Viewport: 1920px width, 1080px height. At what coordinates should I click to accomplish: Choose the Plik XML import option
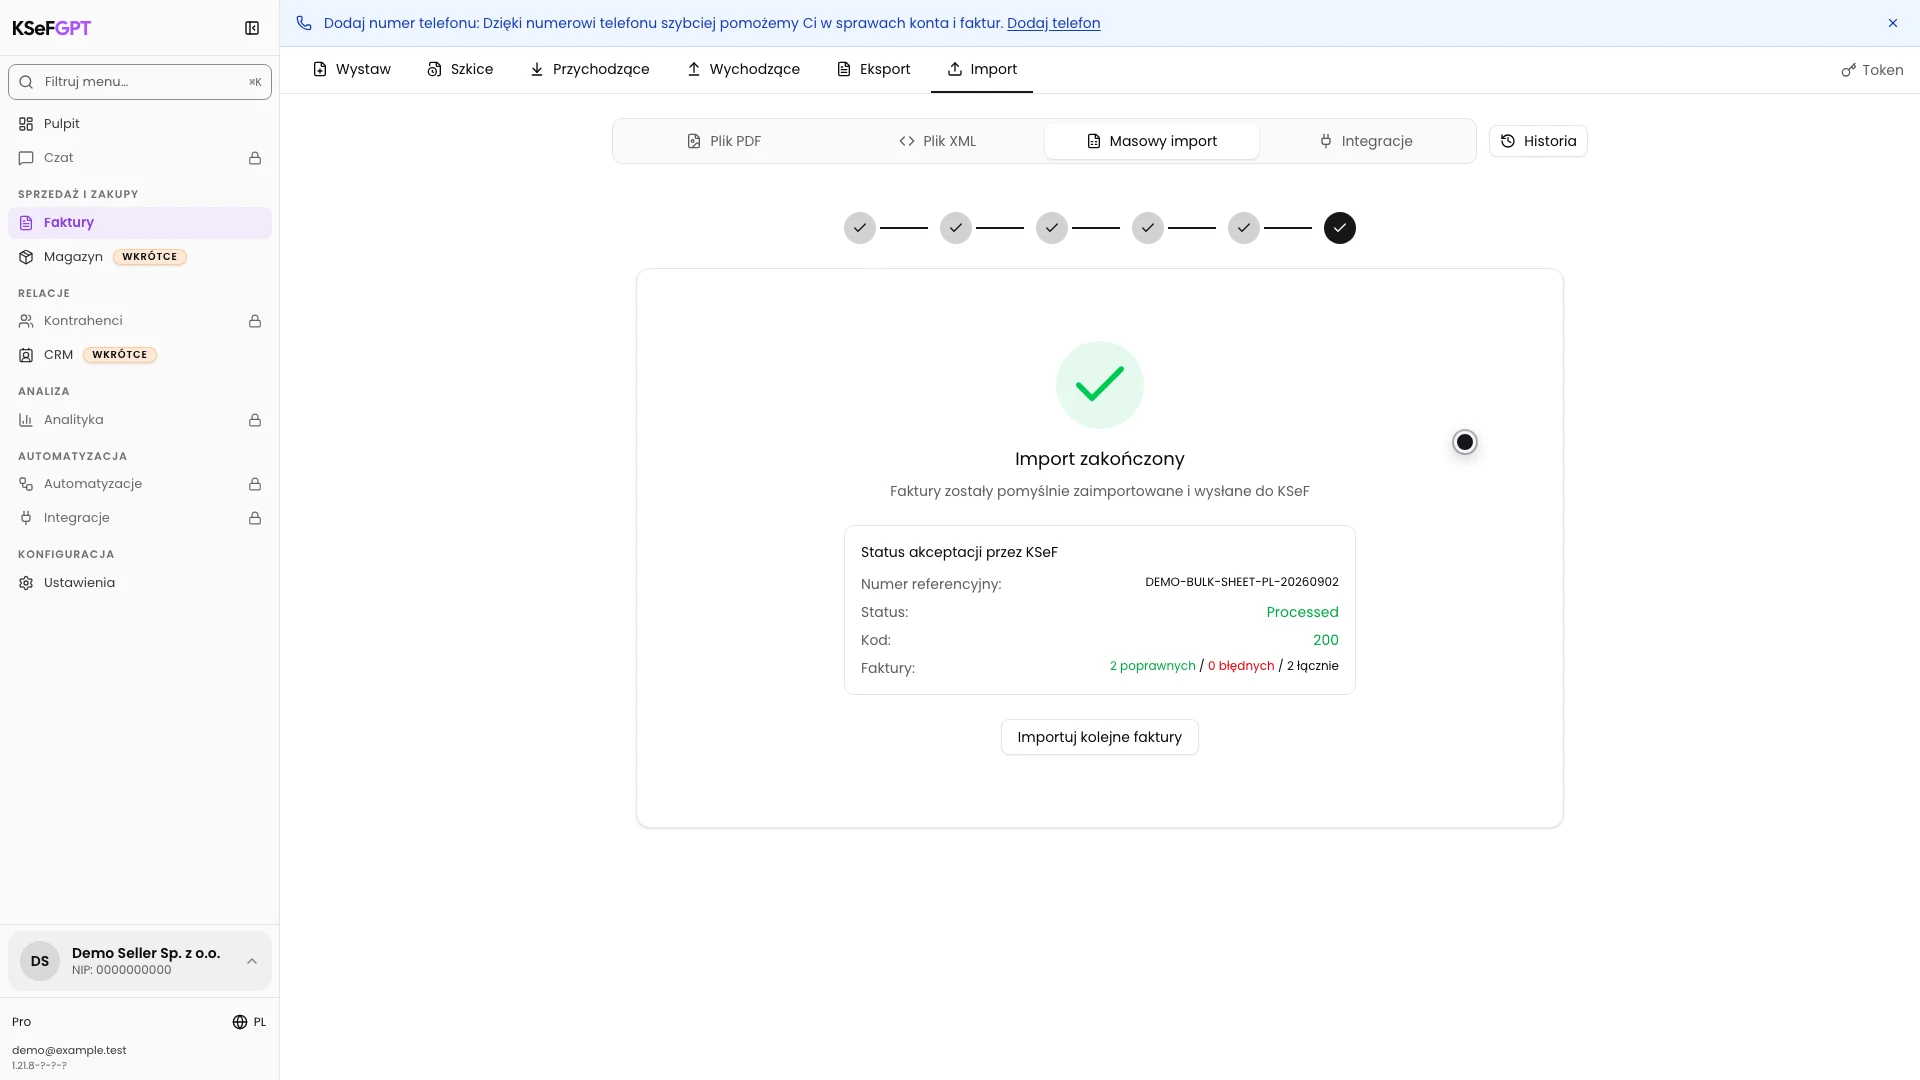(x=937, y=141)
